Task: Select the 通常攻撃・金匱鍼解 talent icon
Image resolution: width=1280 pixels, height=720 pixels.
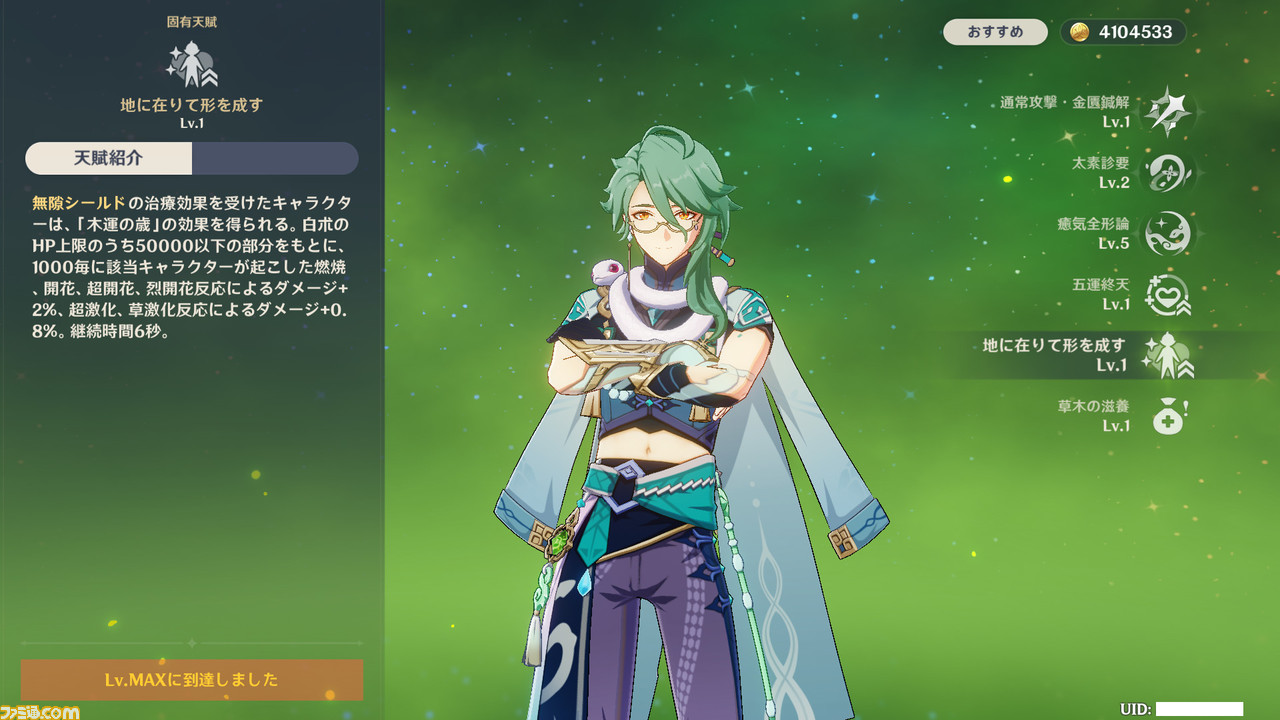Action: pyautogui.click(x=1167, y=111)
